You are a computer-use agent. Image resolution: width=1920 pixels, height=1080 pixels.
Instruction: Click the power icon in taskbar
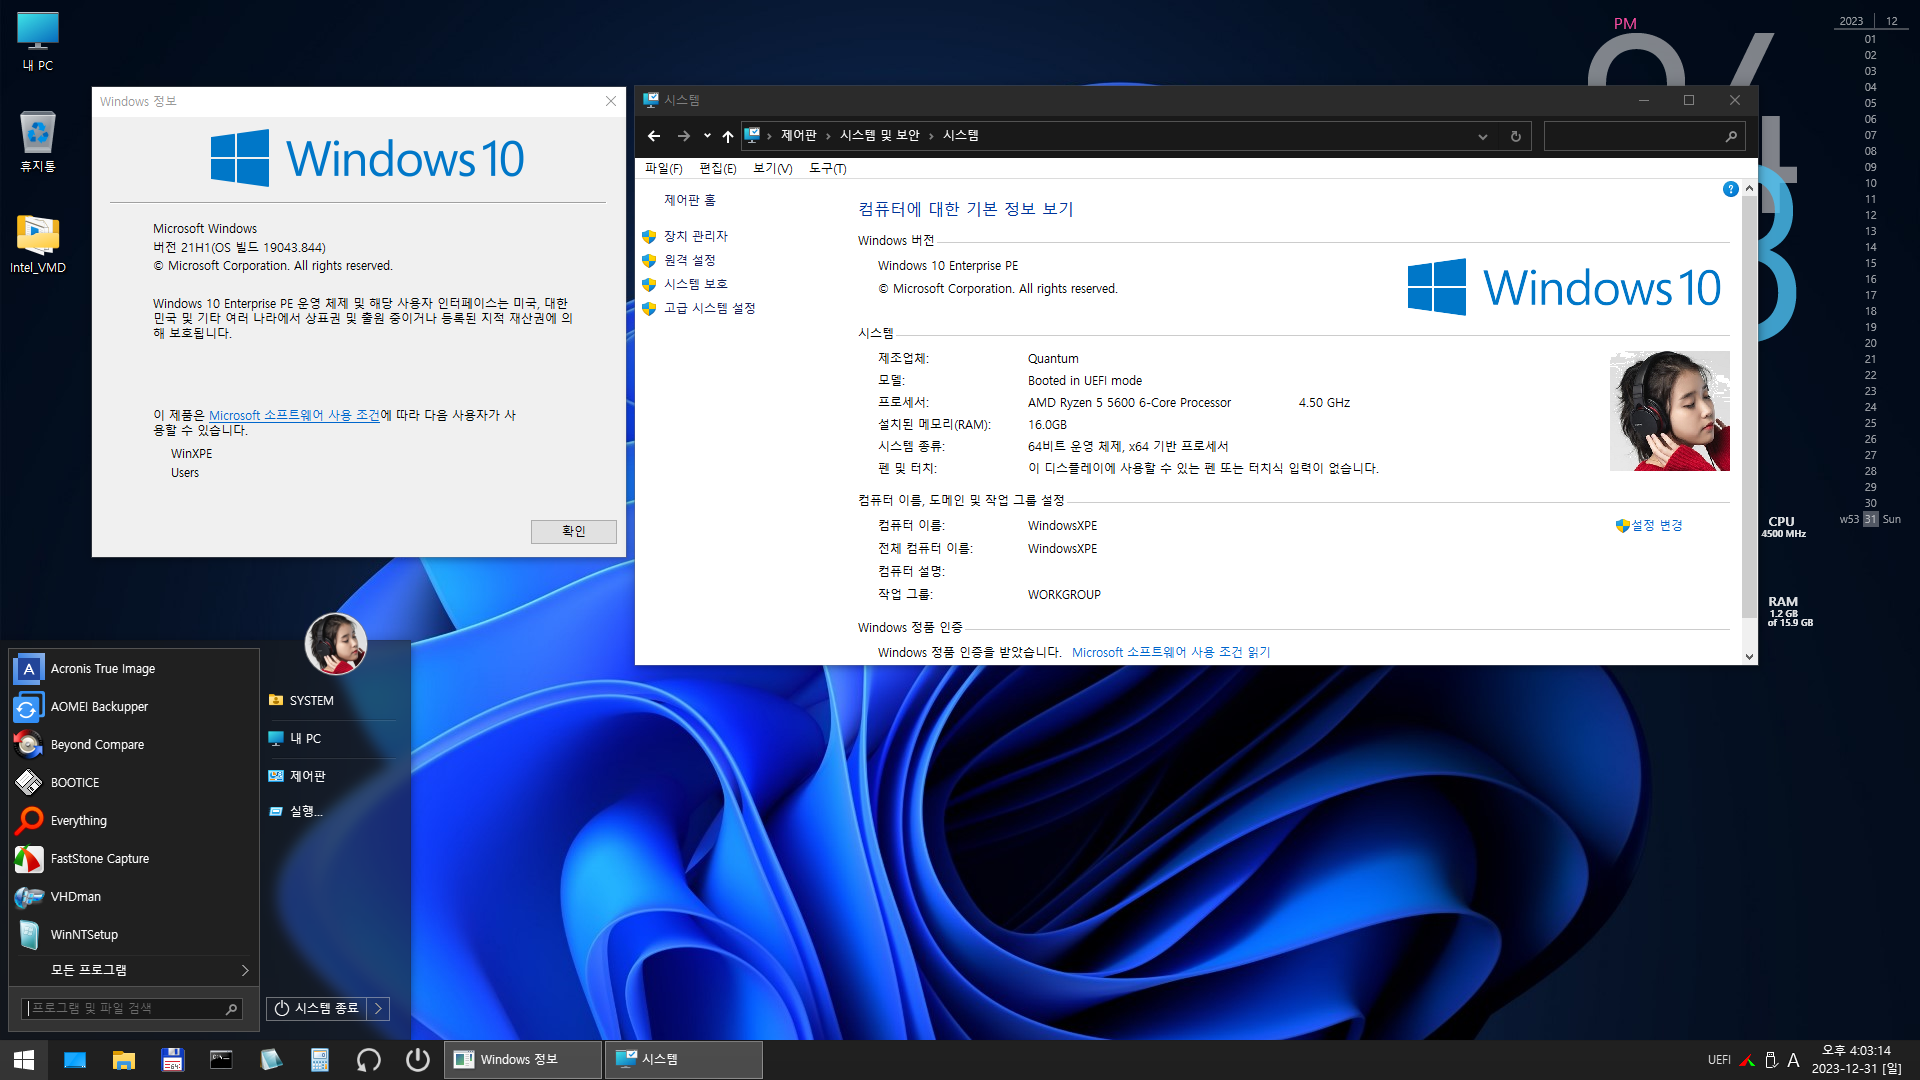point(418,1060)
